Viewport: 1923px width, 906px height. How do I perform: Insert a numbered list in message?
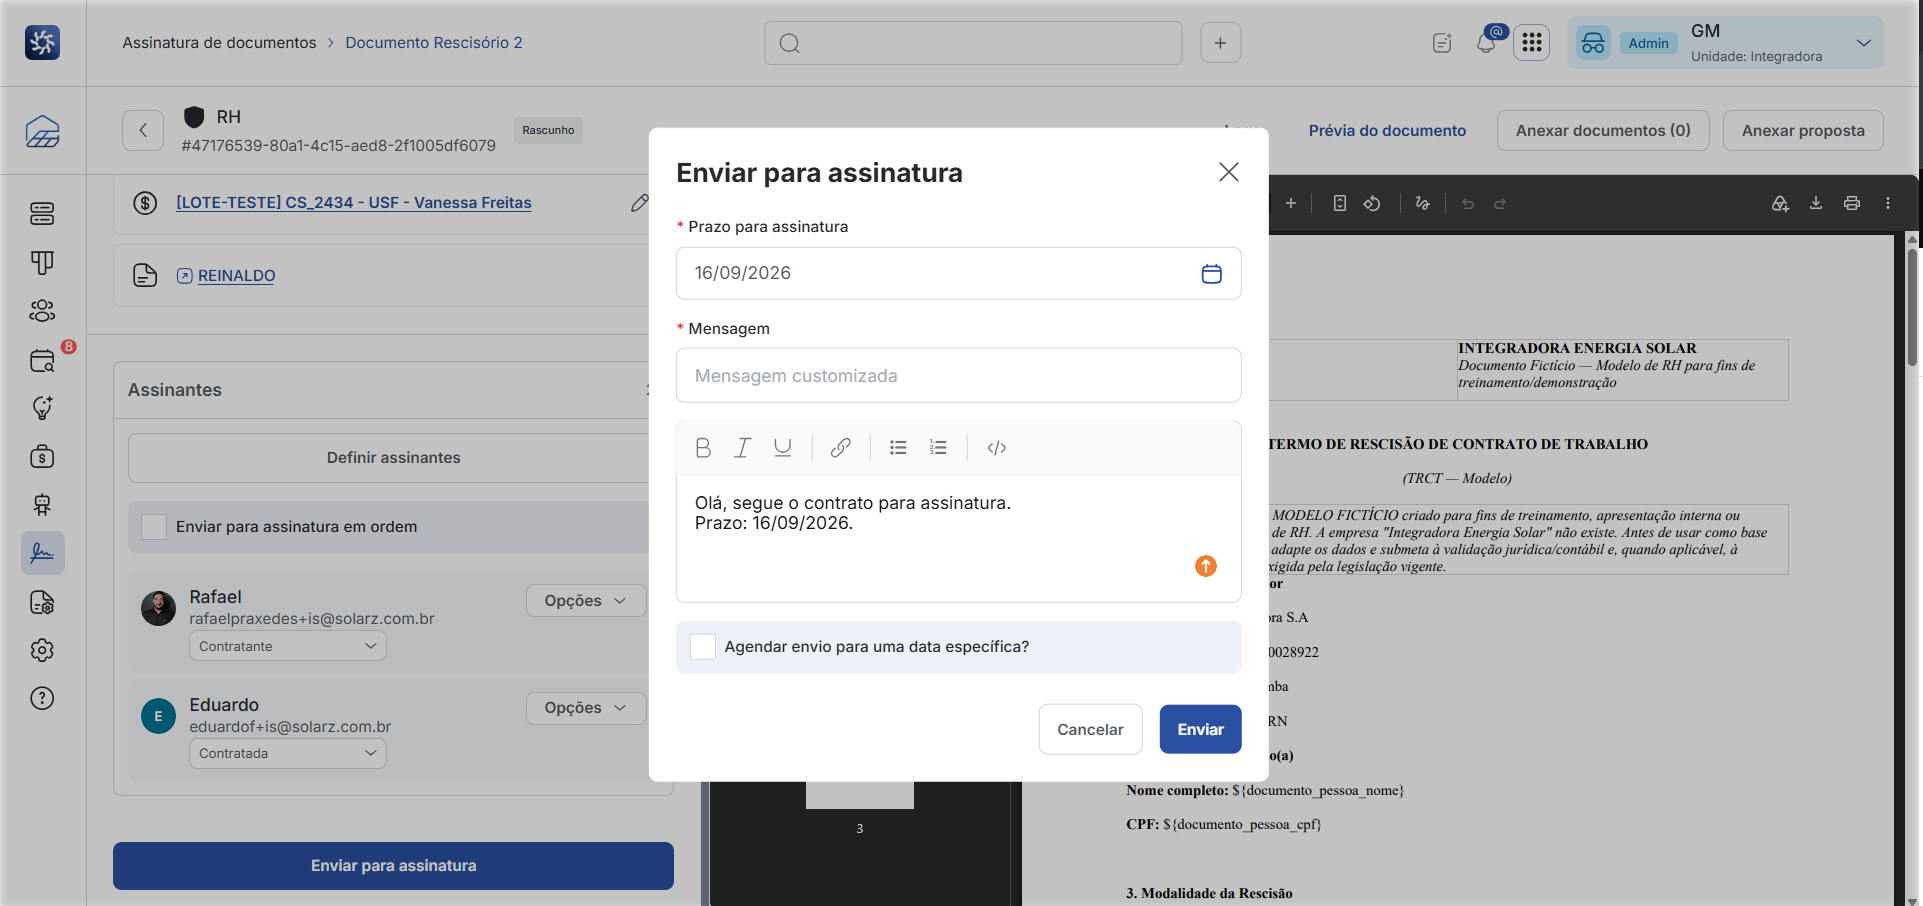pos(938,448)
